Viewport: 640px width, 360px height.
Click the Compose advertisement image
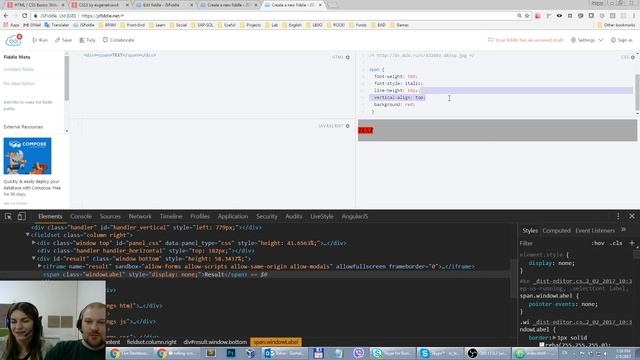pos(27,156)
